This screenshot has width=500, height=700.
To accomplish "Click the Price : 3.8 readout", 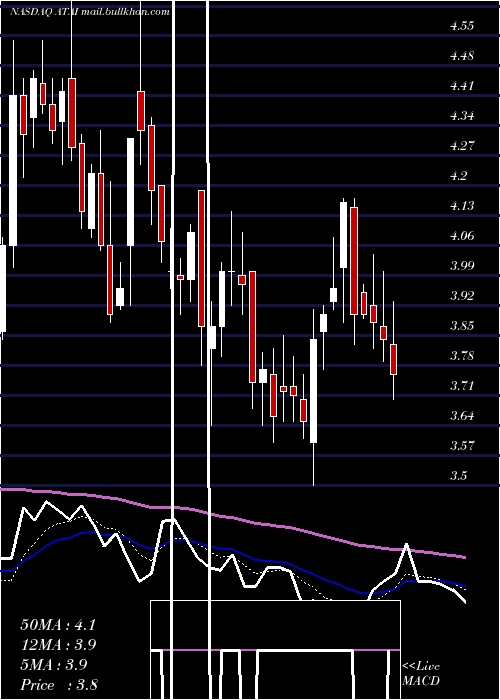I will coord(58,685).
